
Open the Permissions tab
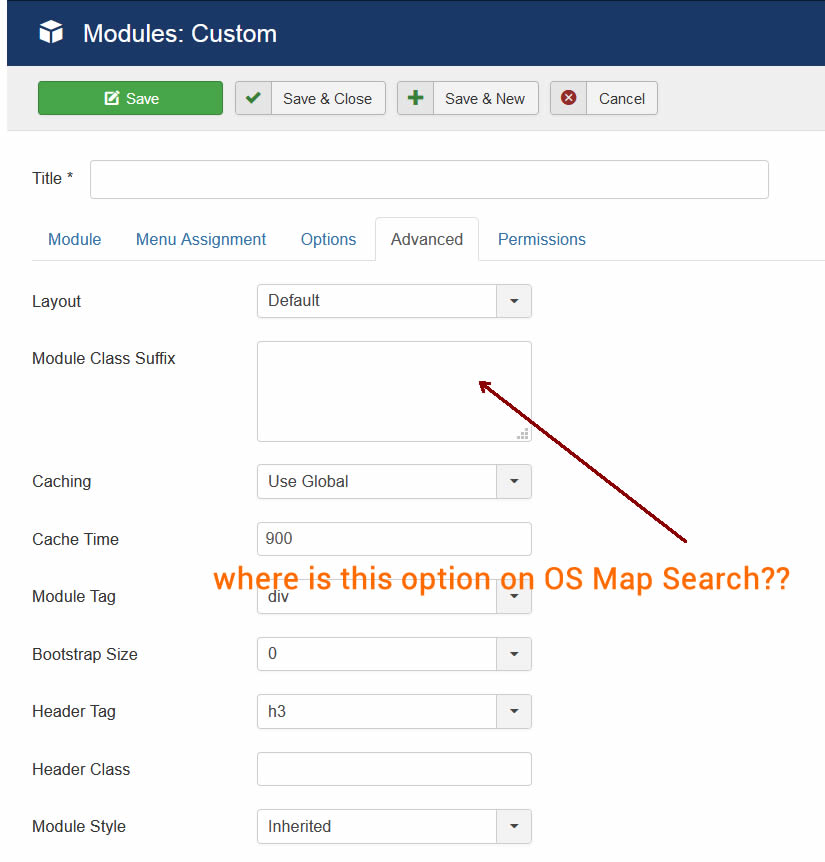coord(541,239)
